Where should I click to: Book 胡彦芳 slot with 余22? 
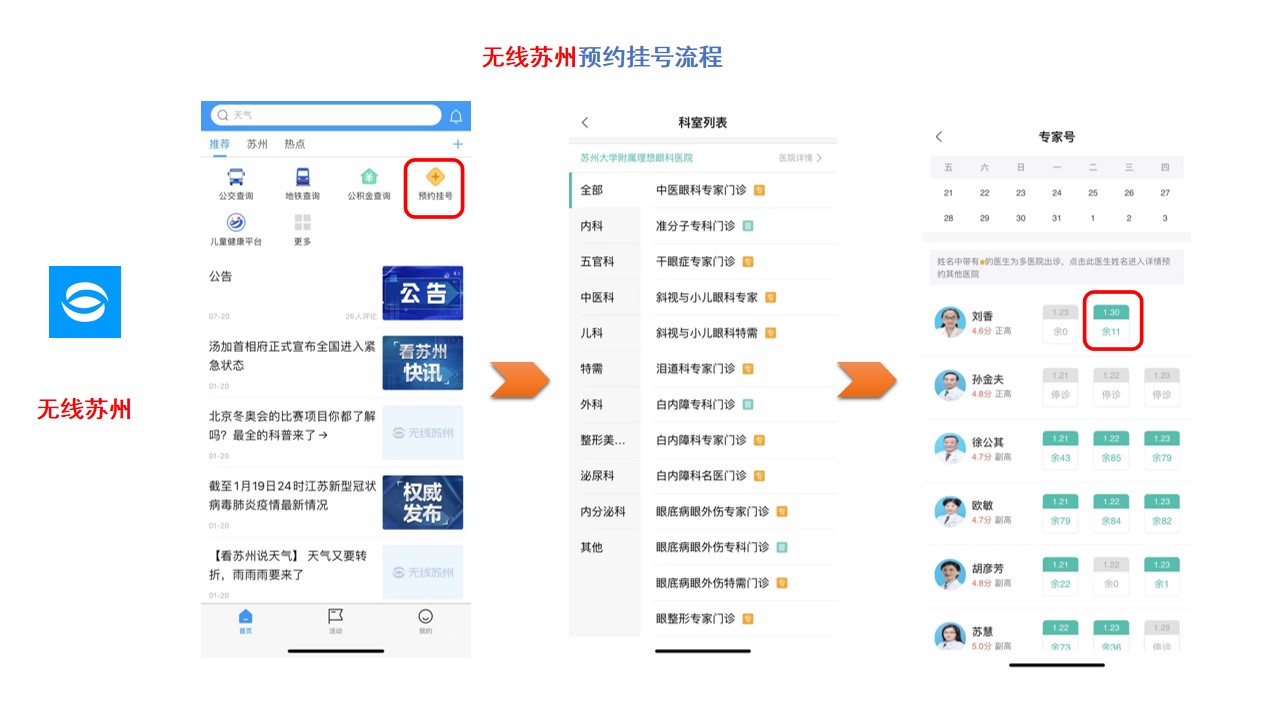pyautogui.click(x=1061, y=574)
